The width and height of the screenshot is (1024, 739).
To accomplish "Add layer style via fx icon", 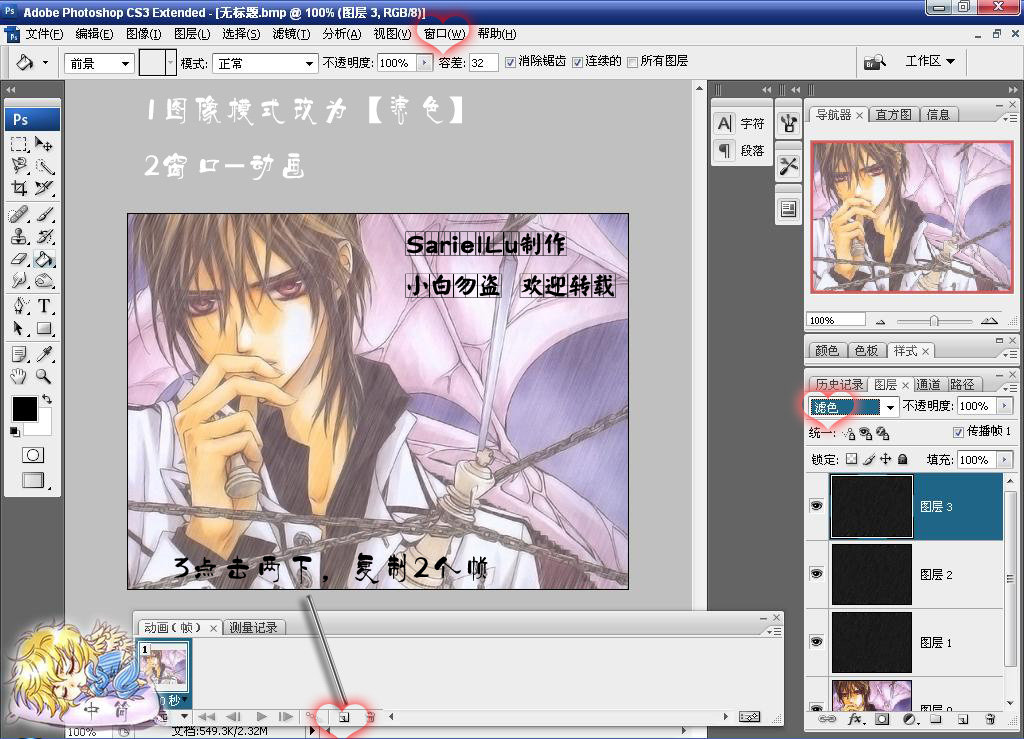I will point(854,719).
